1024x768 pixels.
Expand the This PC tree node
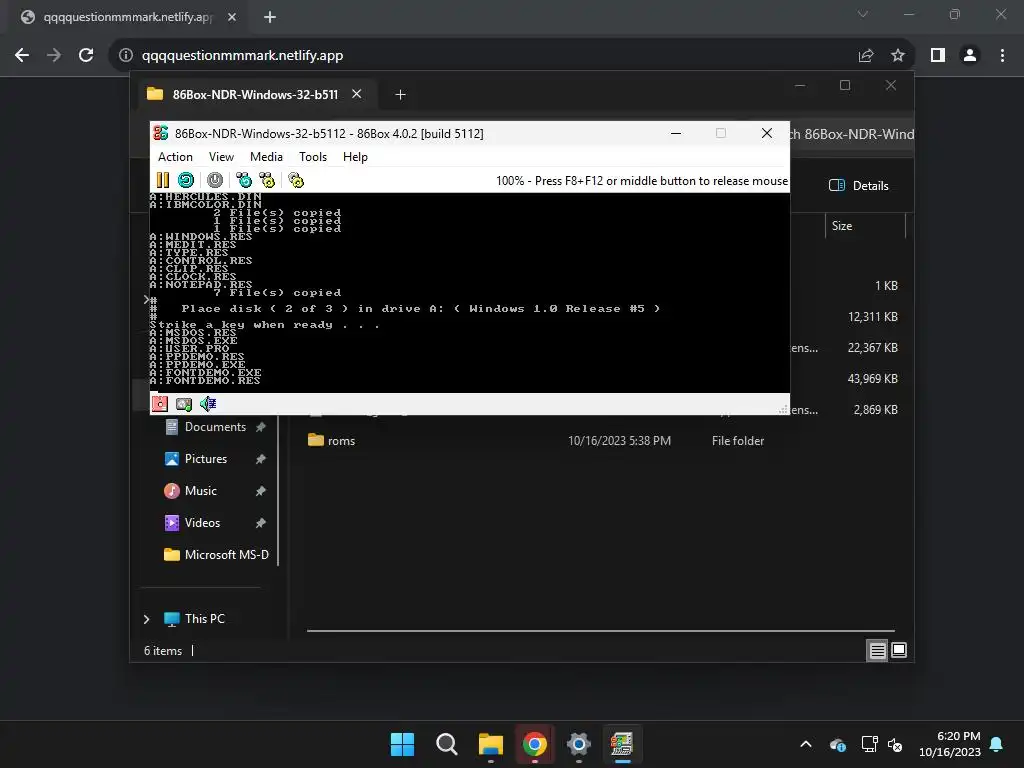pos(147,619)
